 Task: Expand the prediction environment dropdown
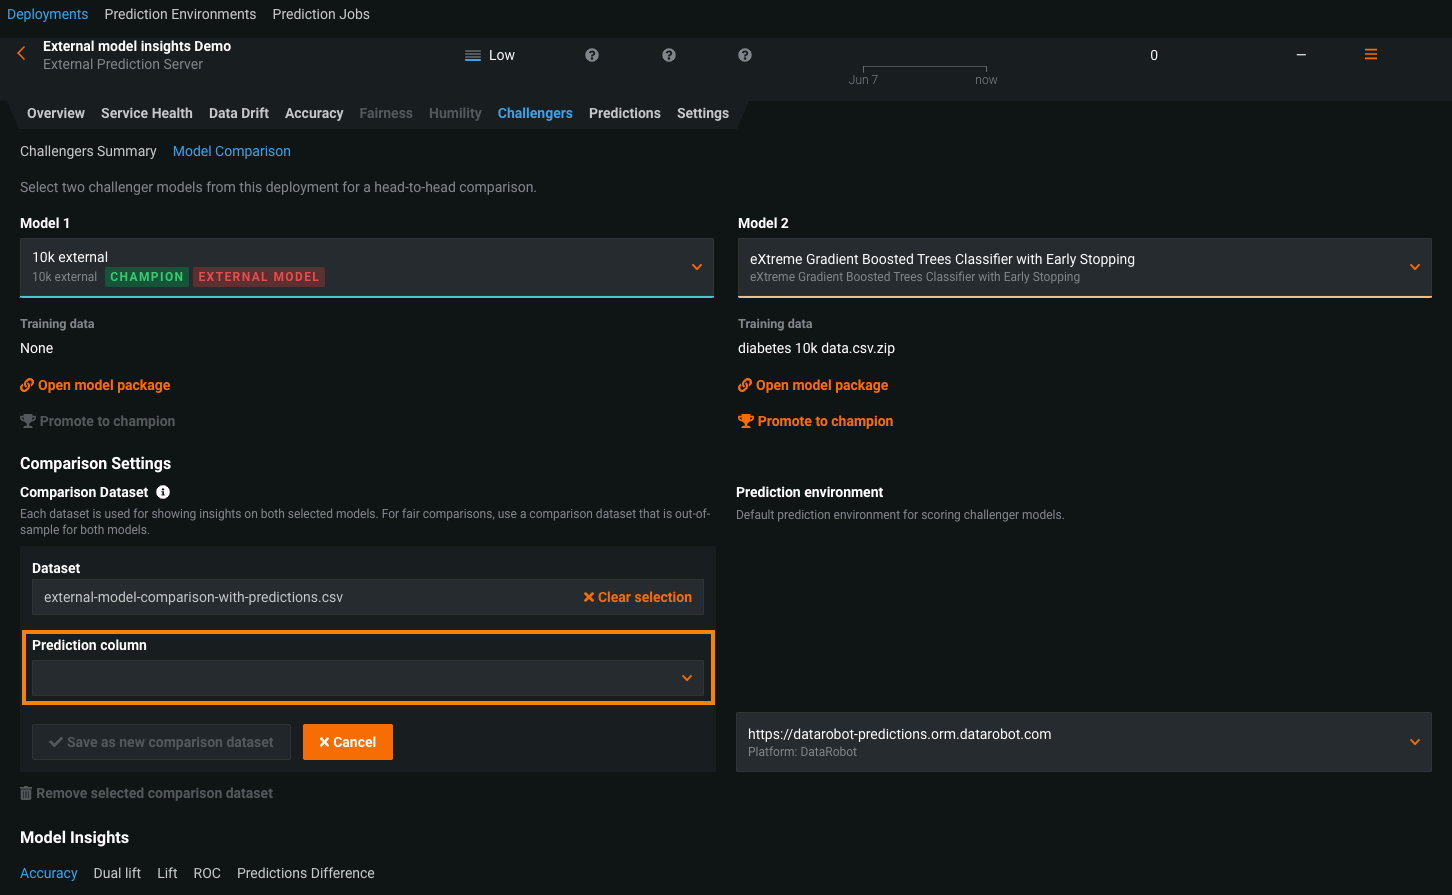[1415, 742]
